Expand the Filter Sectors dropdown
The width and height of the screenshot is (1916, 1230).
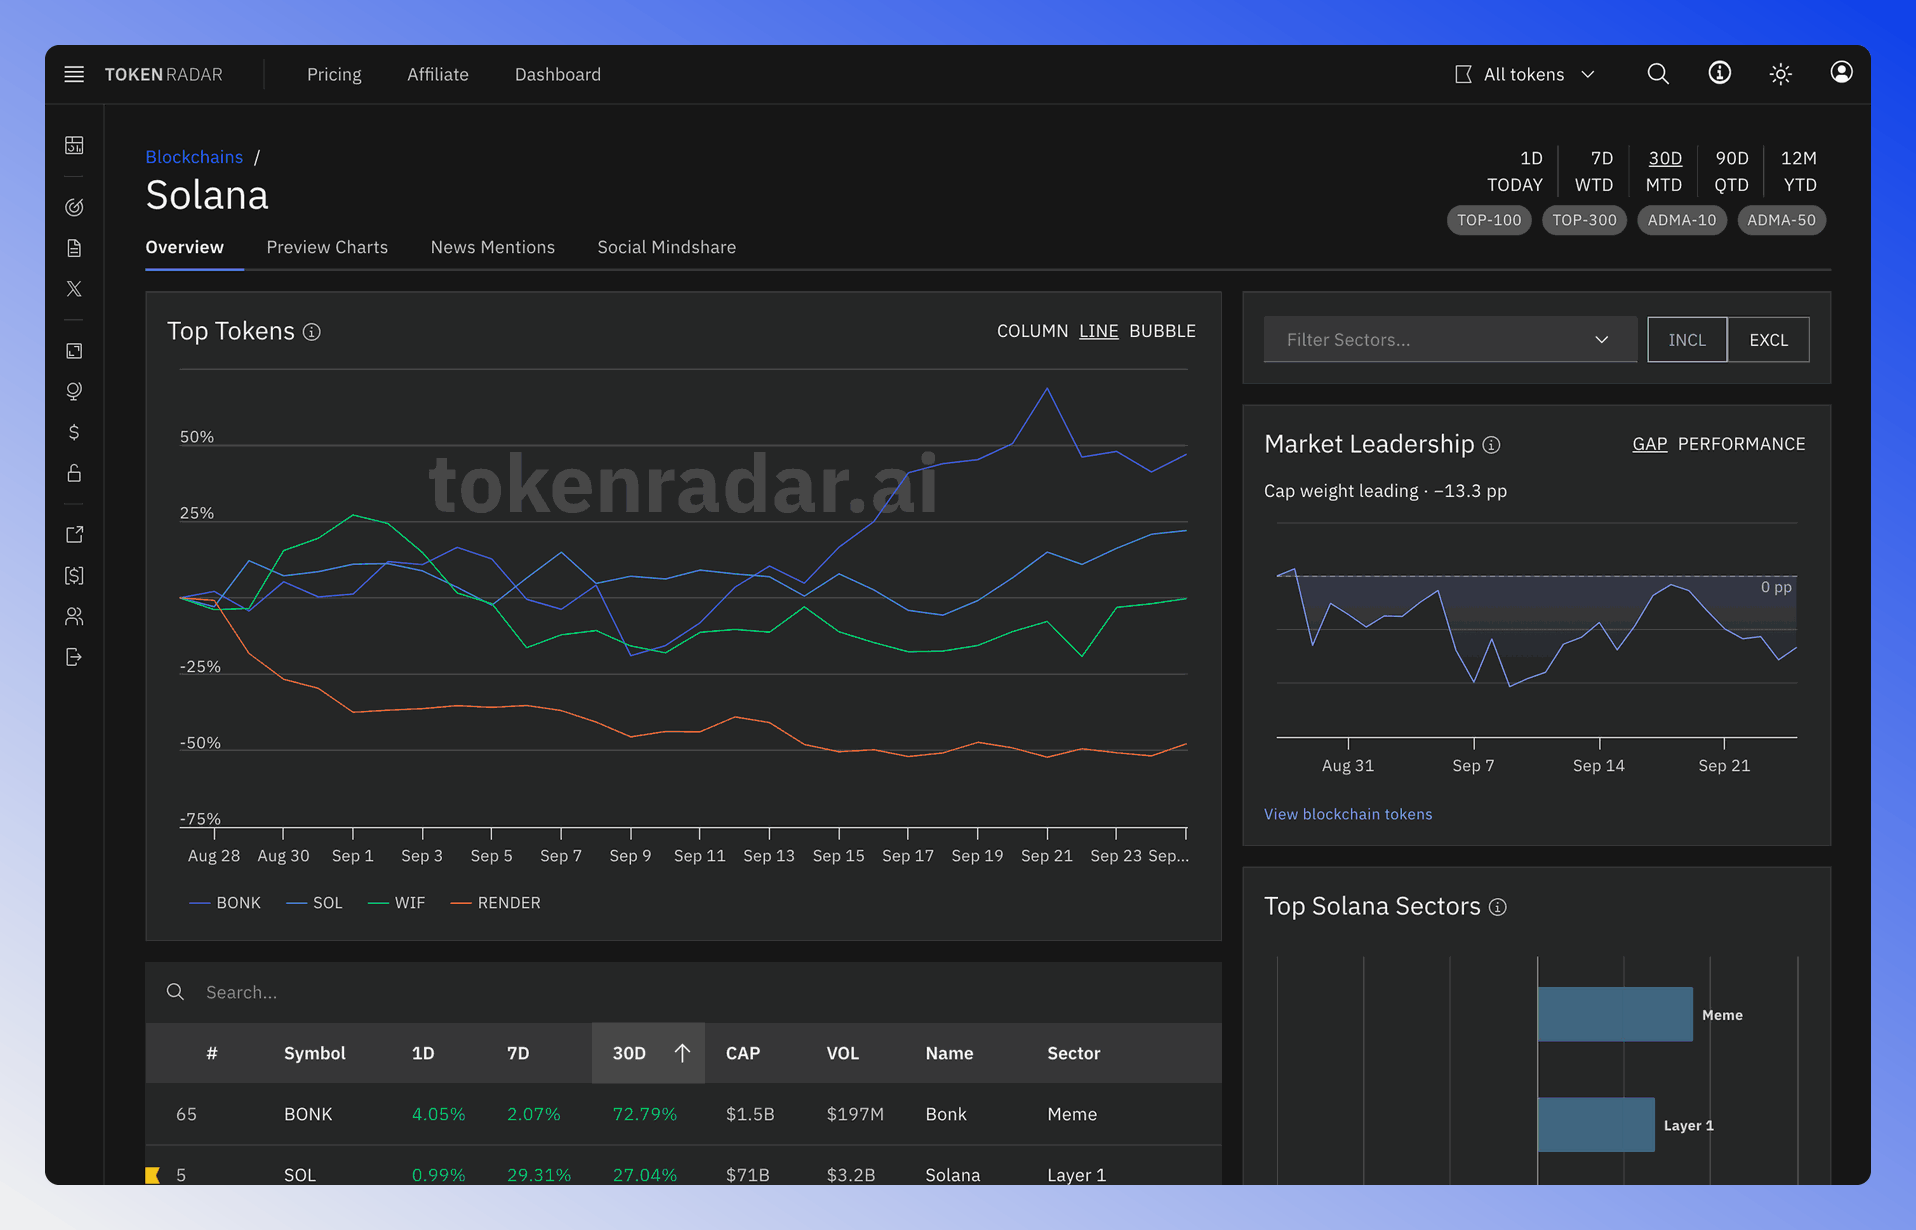pyautogui.click(x=1450, y=340)
